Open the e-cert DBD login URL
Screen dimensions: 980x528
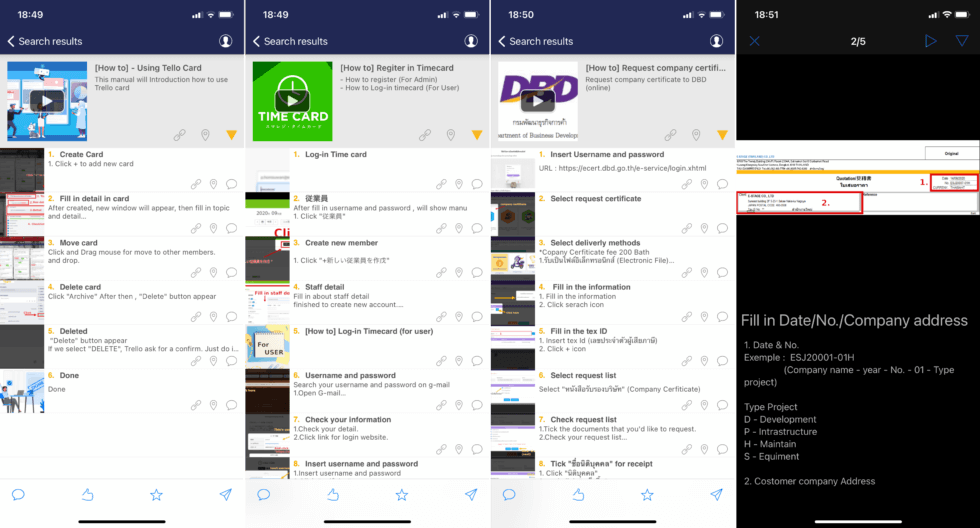click(632, 168)
